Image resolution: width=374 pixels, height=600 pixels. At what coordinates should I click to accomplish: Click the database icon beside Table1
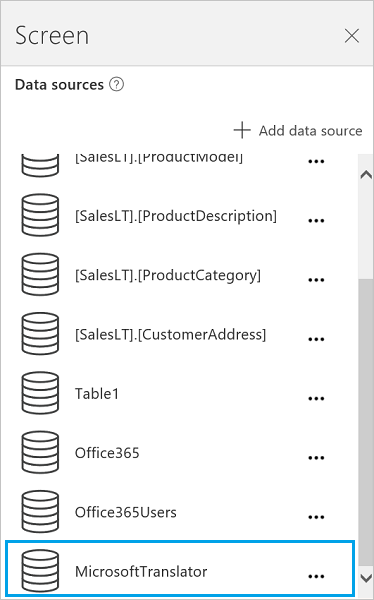[40, 393]
